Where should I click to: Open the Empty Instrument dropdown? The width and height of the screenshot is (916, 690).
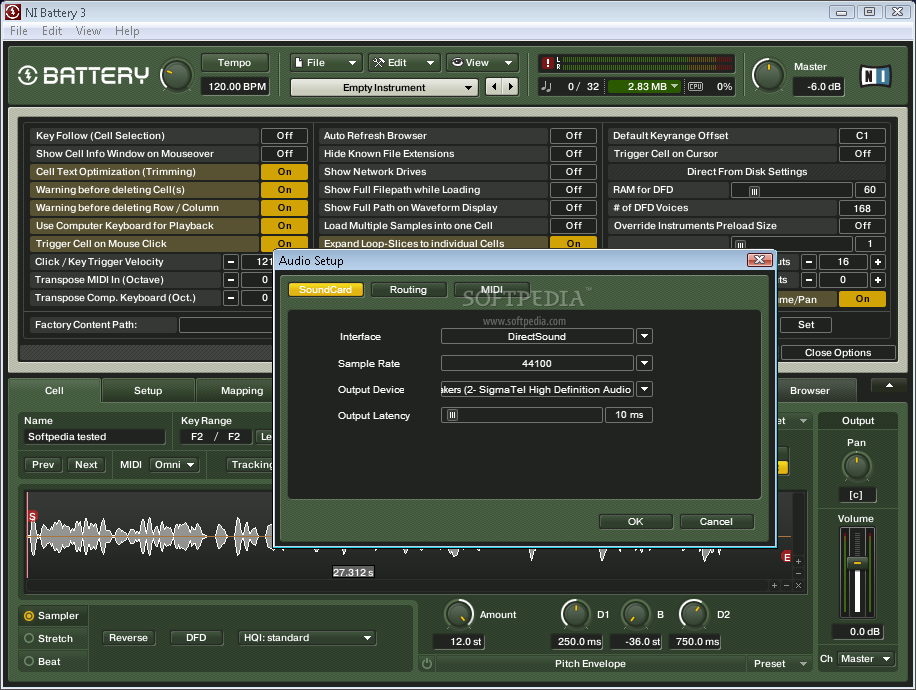384,88
